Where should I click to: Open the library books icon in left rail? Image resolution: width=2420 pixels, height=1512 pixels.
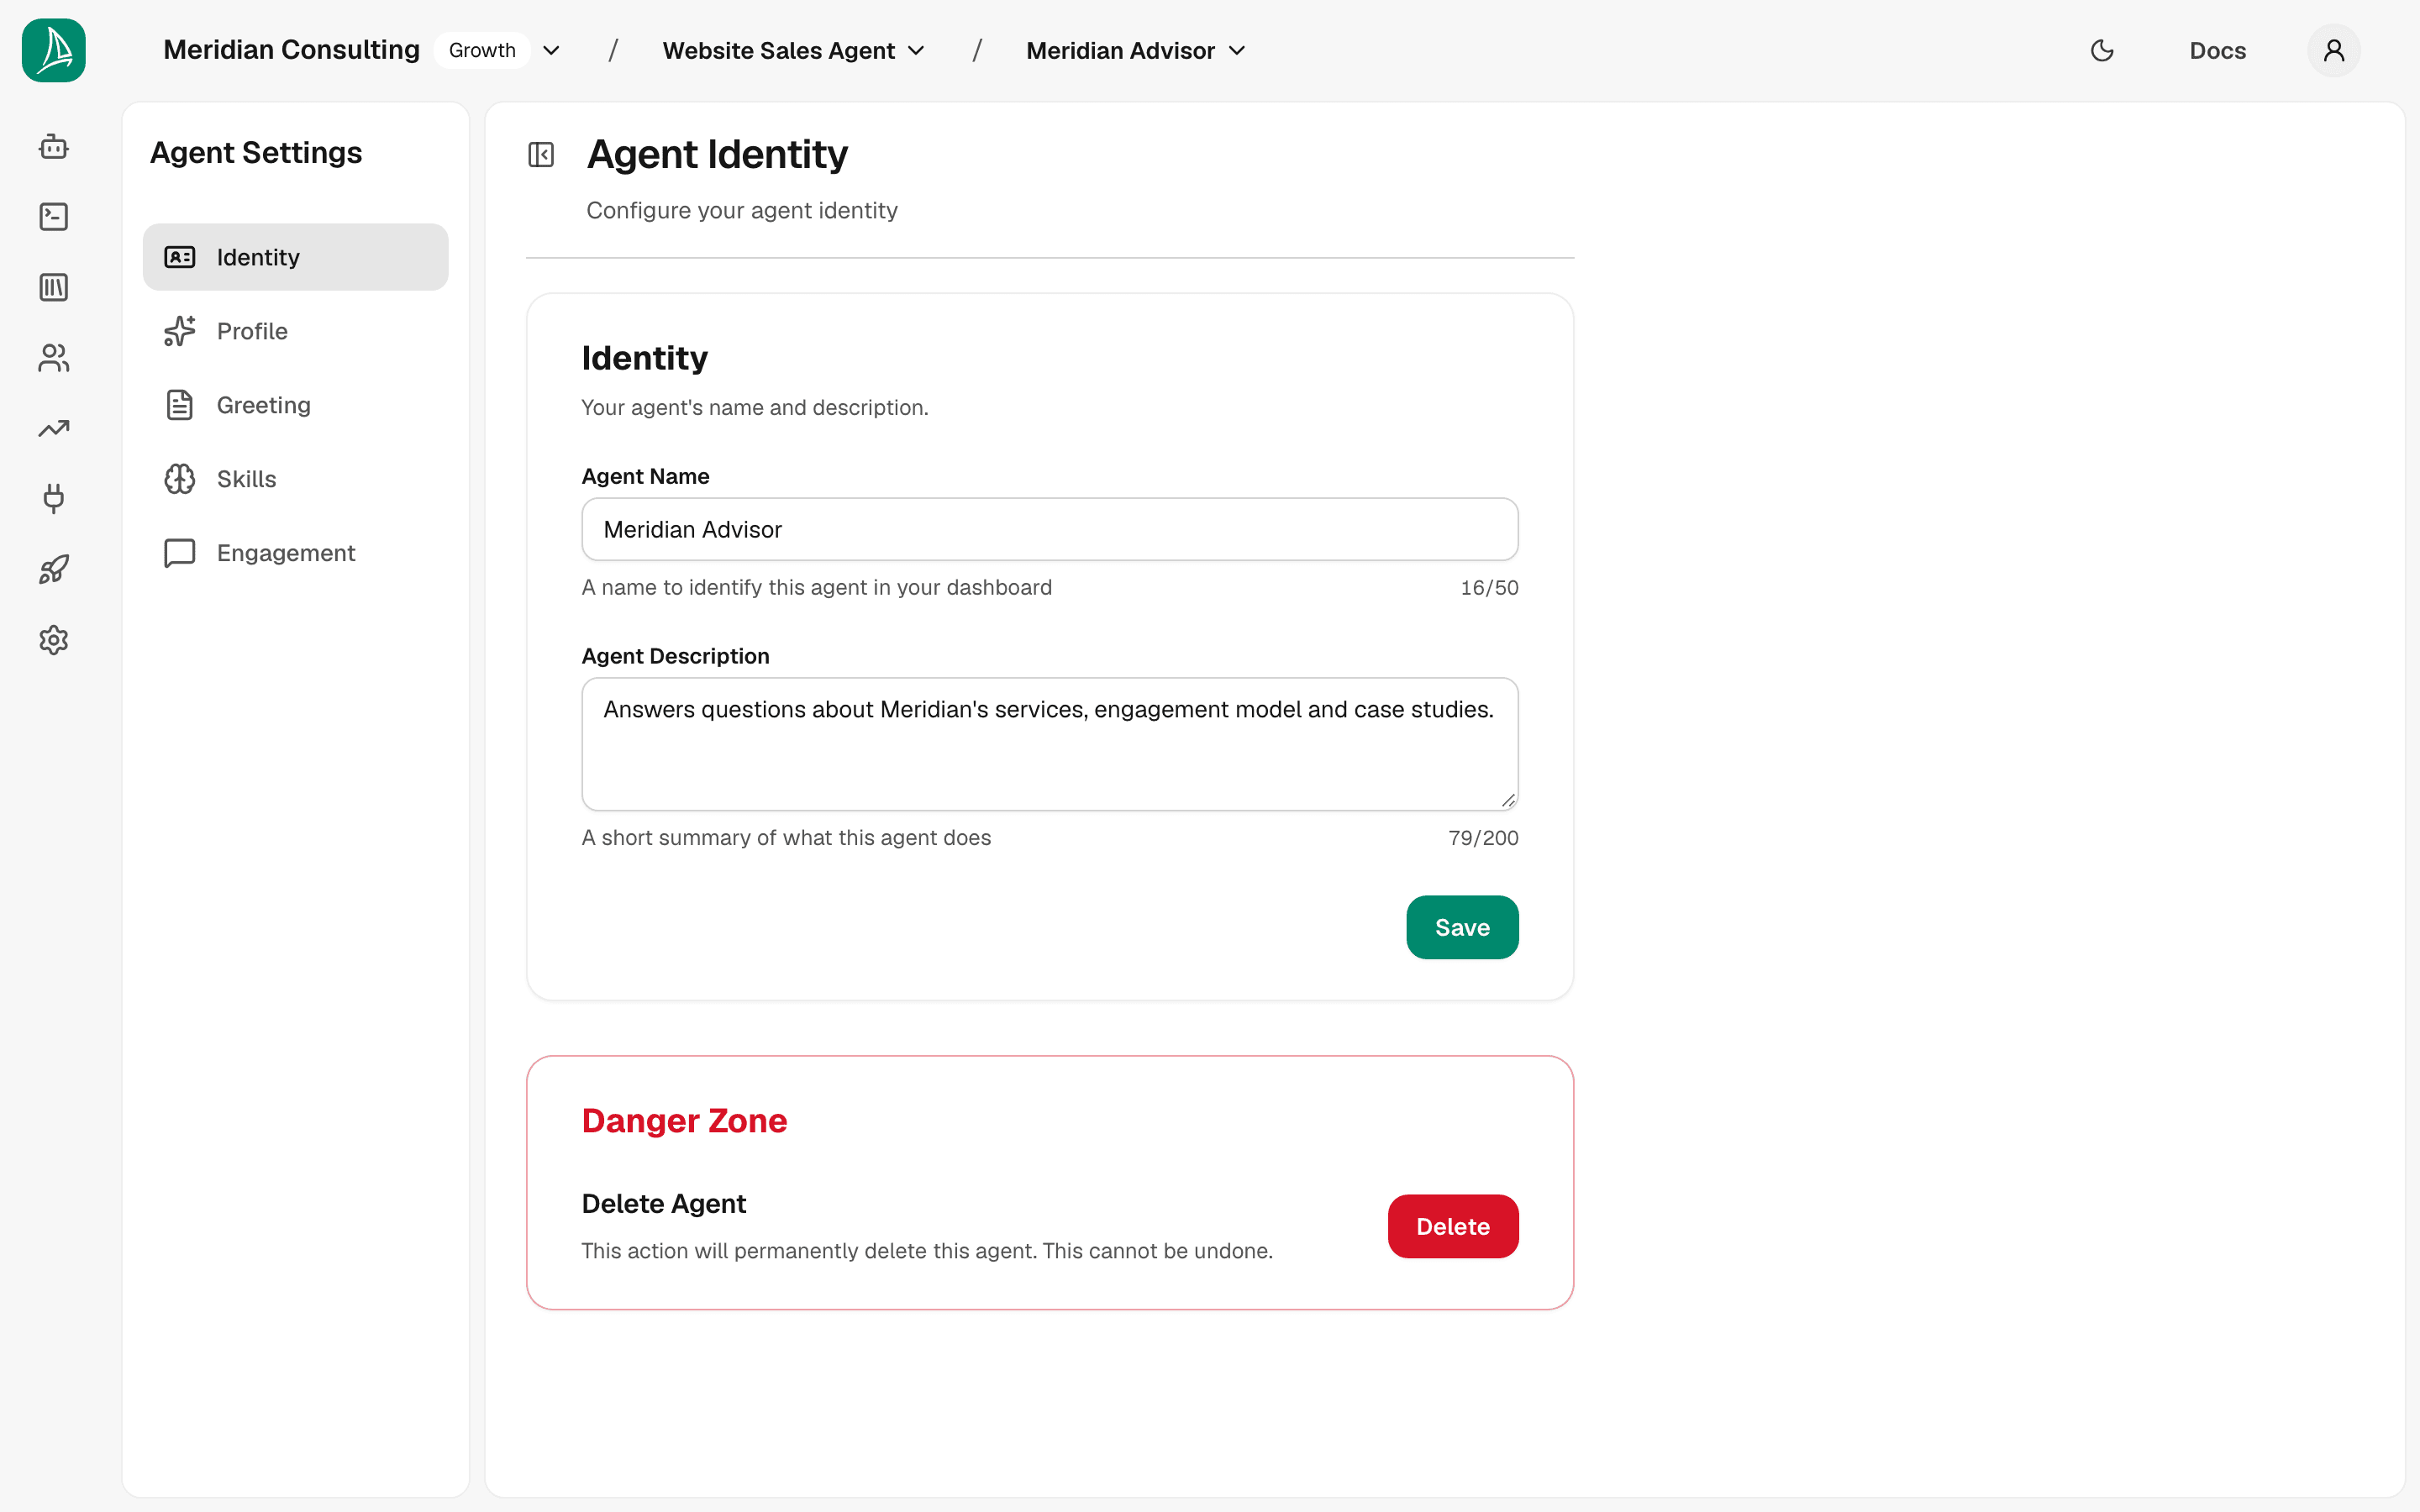pos(54,288)
